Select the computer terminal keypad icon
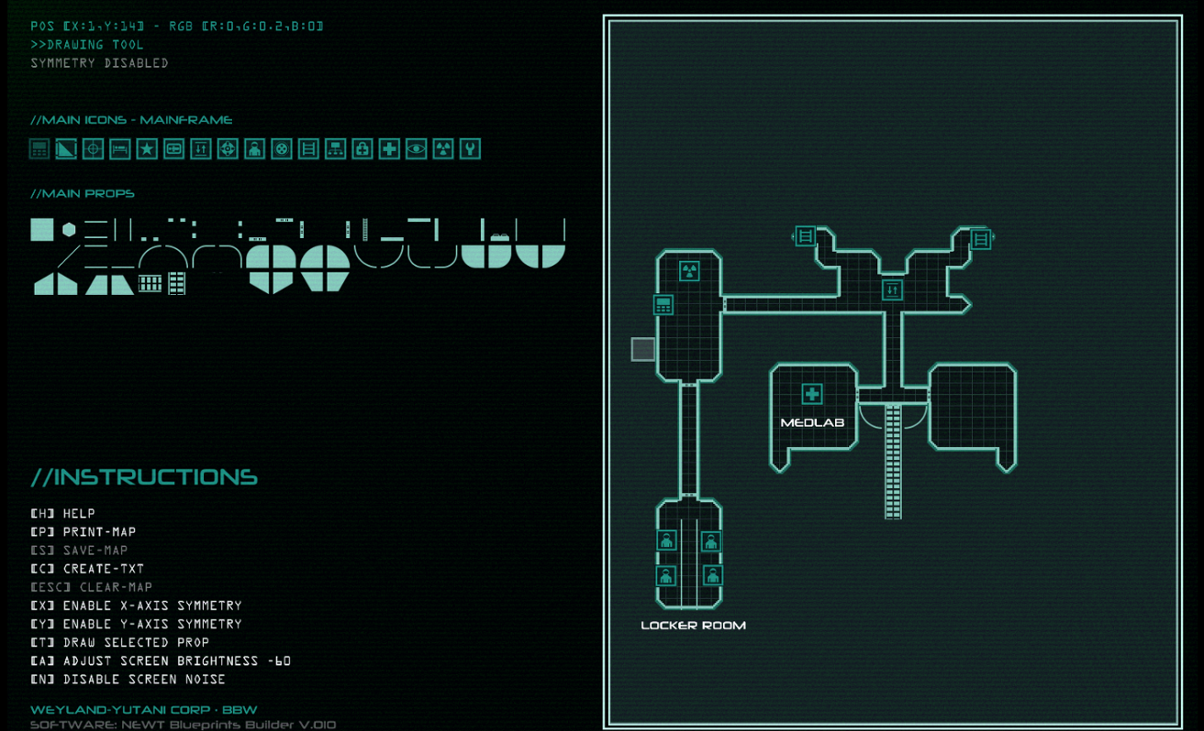 pos(39,148)
